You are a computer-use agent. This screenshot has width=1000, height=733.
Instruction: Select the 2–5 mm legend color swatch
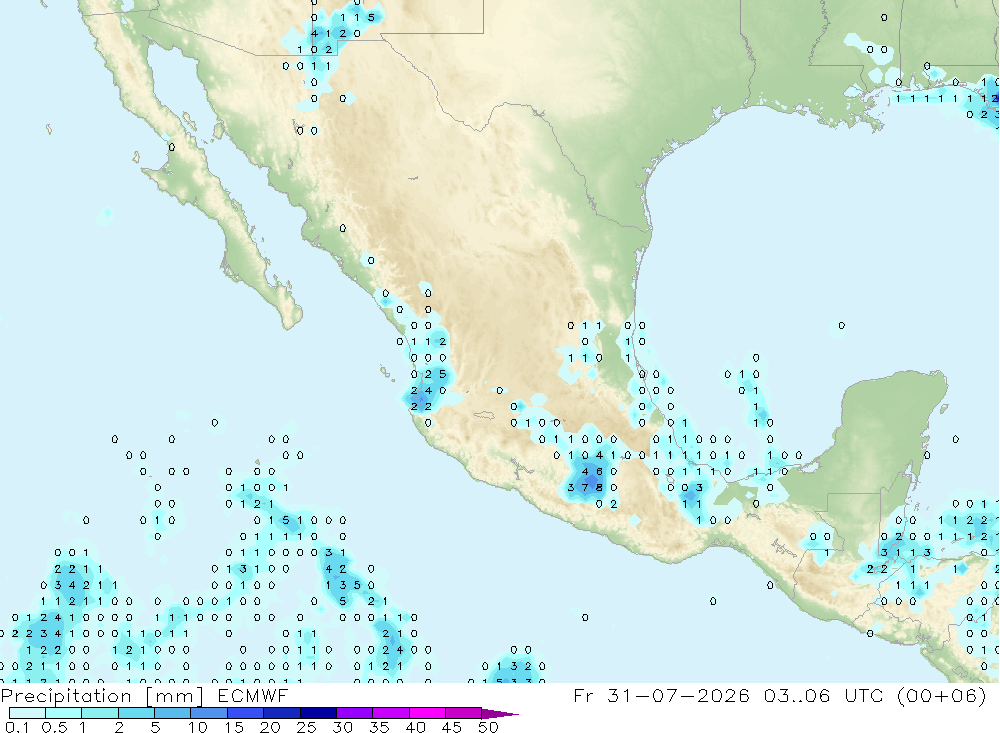coord(136,713)
